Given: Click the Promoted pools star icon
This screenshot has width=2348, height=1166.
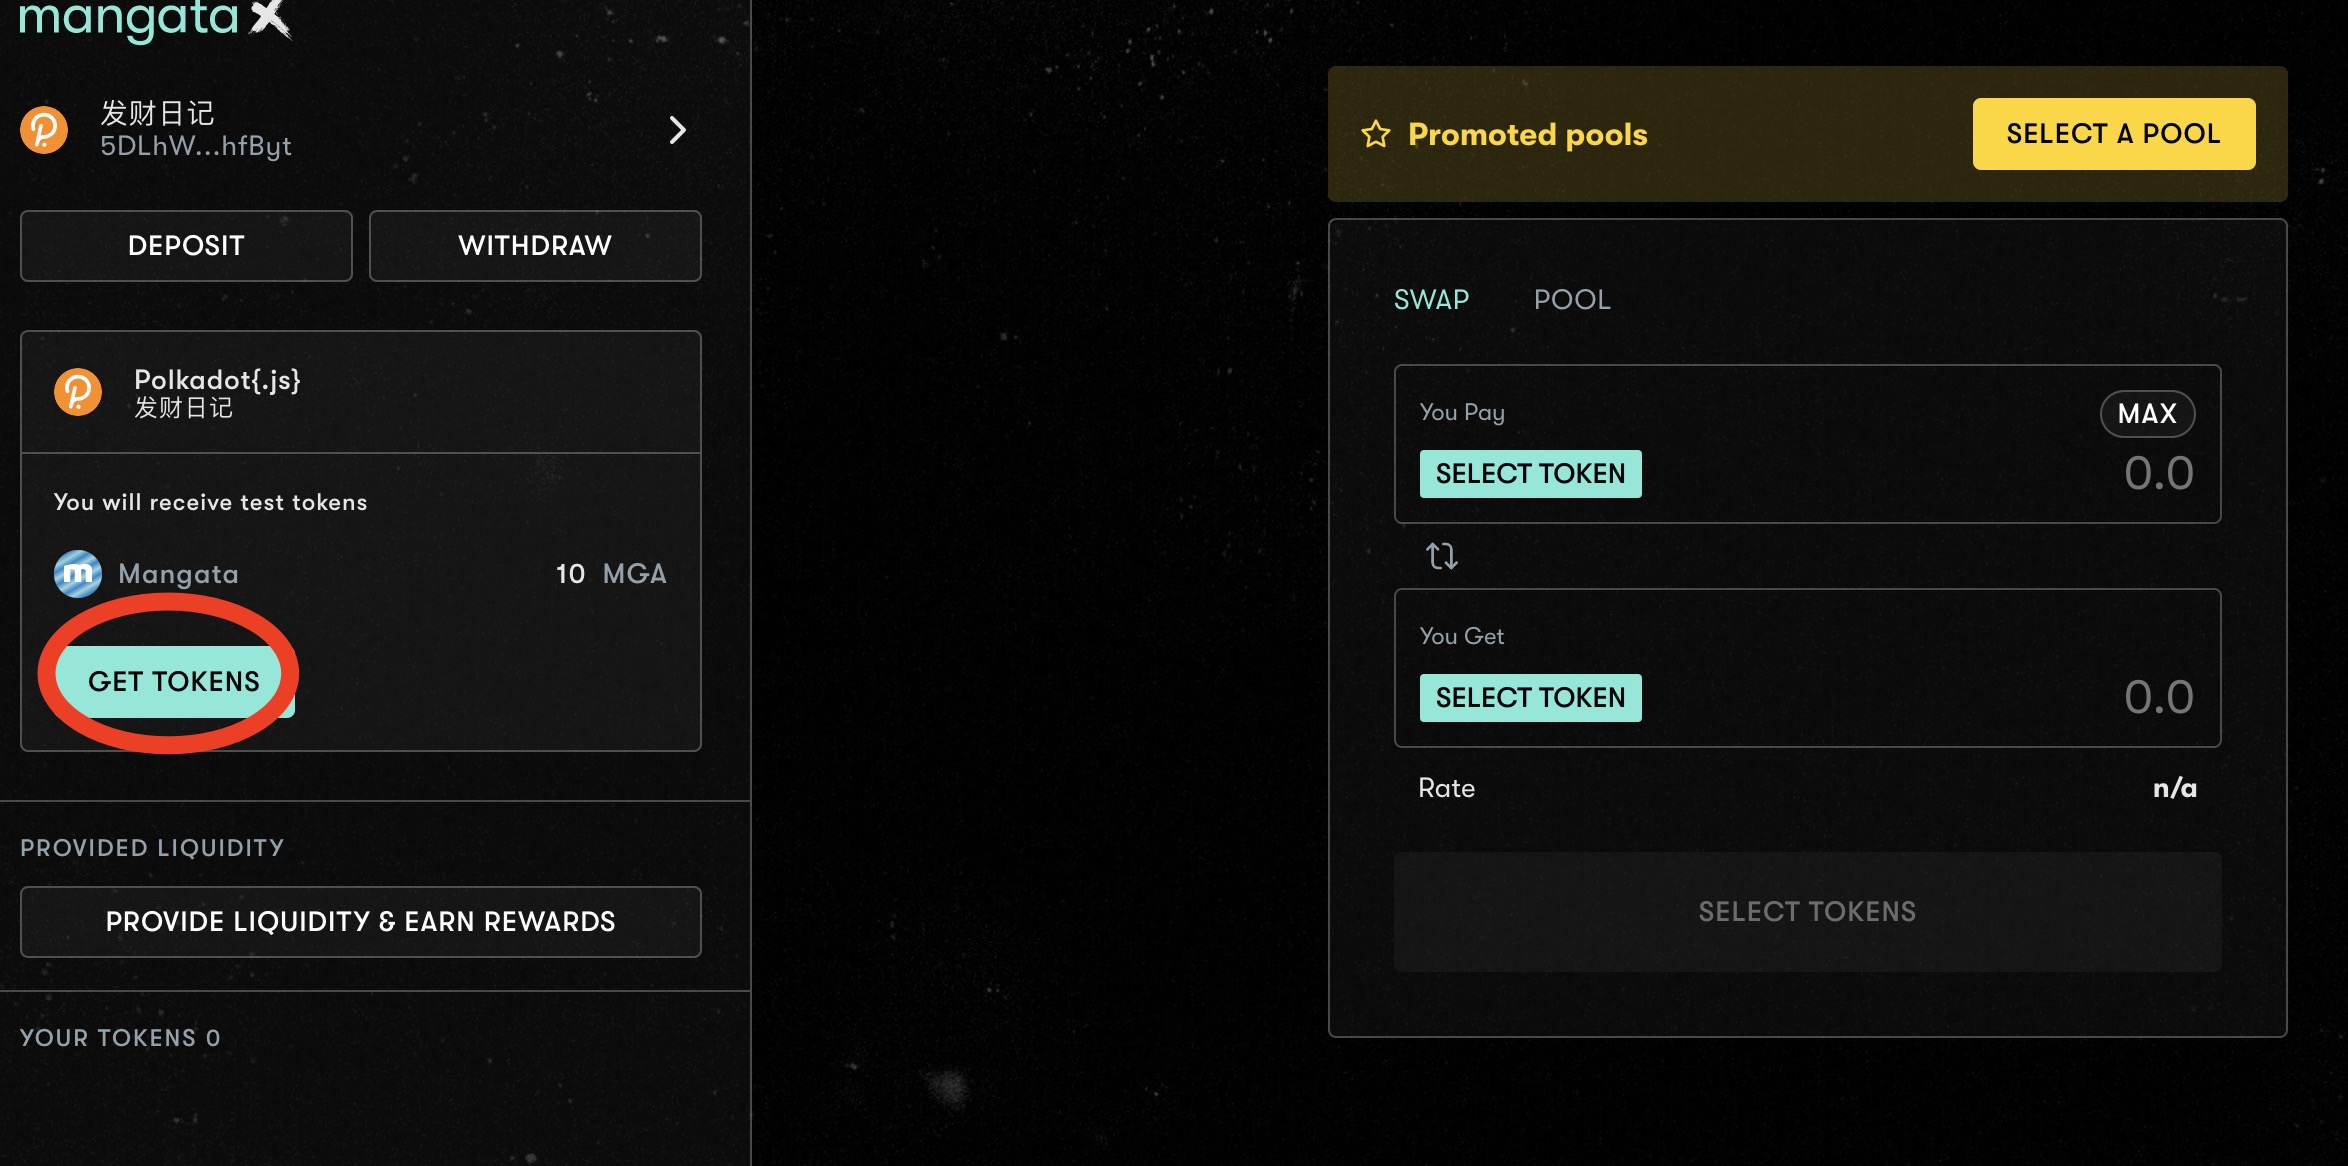Looking at the screenshot, I should (1376, 134).
